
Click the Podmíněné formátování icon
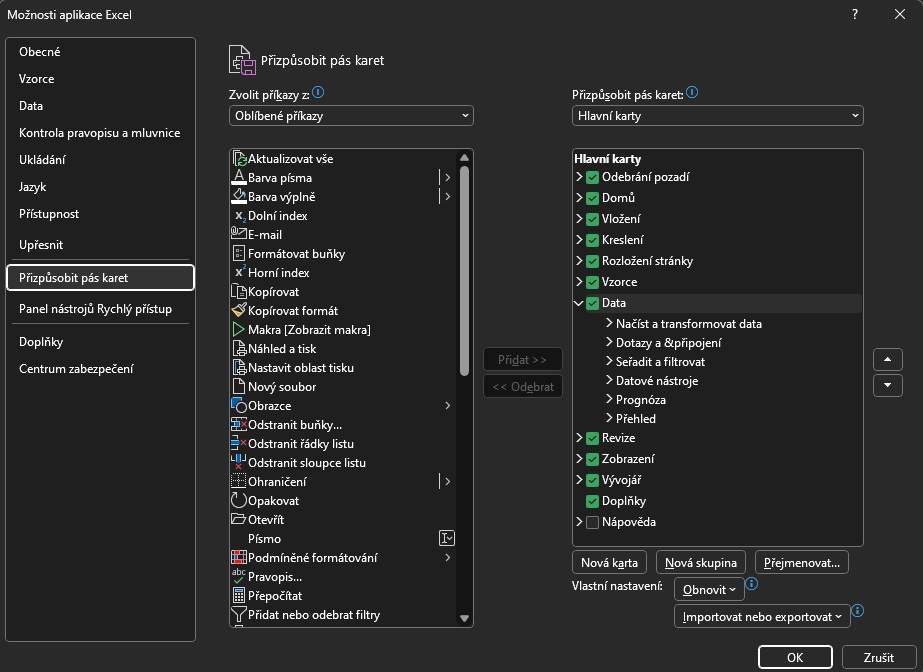click(x=239, y=557)
